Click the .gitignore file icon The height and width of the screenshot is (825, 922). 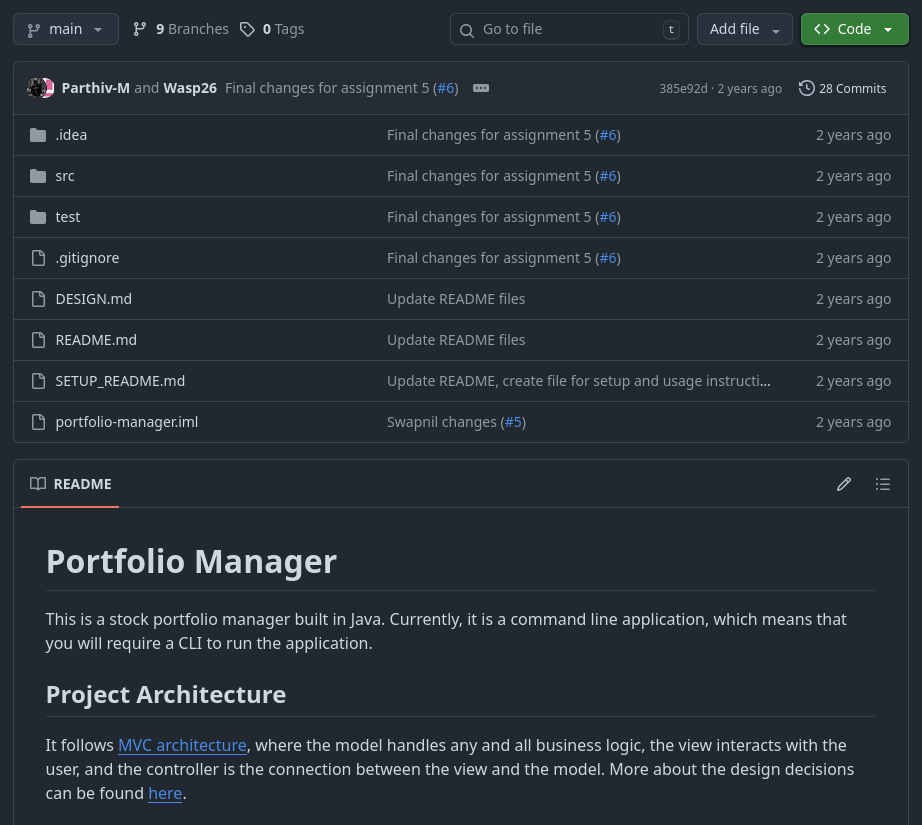38,258
